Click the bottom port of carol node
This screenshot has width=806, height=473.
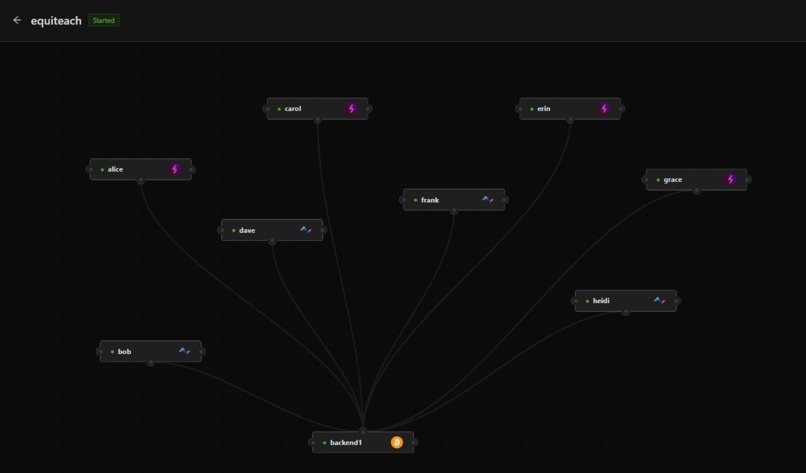pos(318,120)
